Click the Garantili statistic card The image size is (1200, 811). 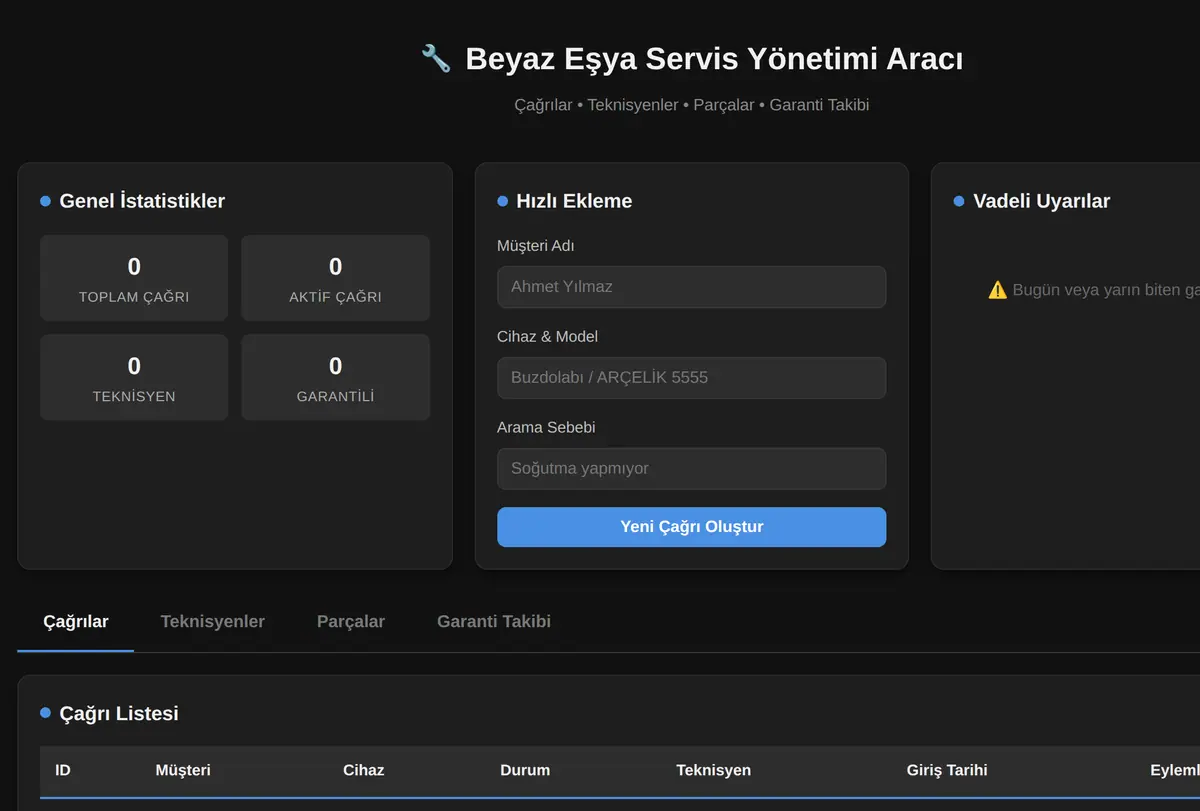point(336,377)
